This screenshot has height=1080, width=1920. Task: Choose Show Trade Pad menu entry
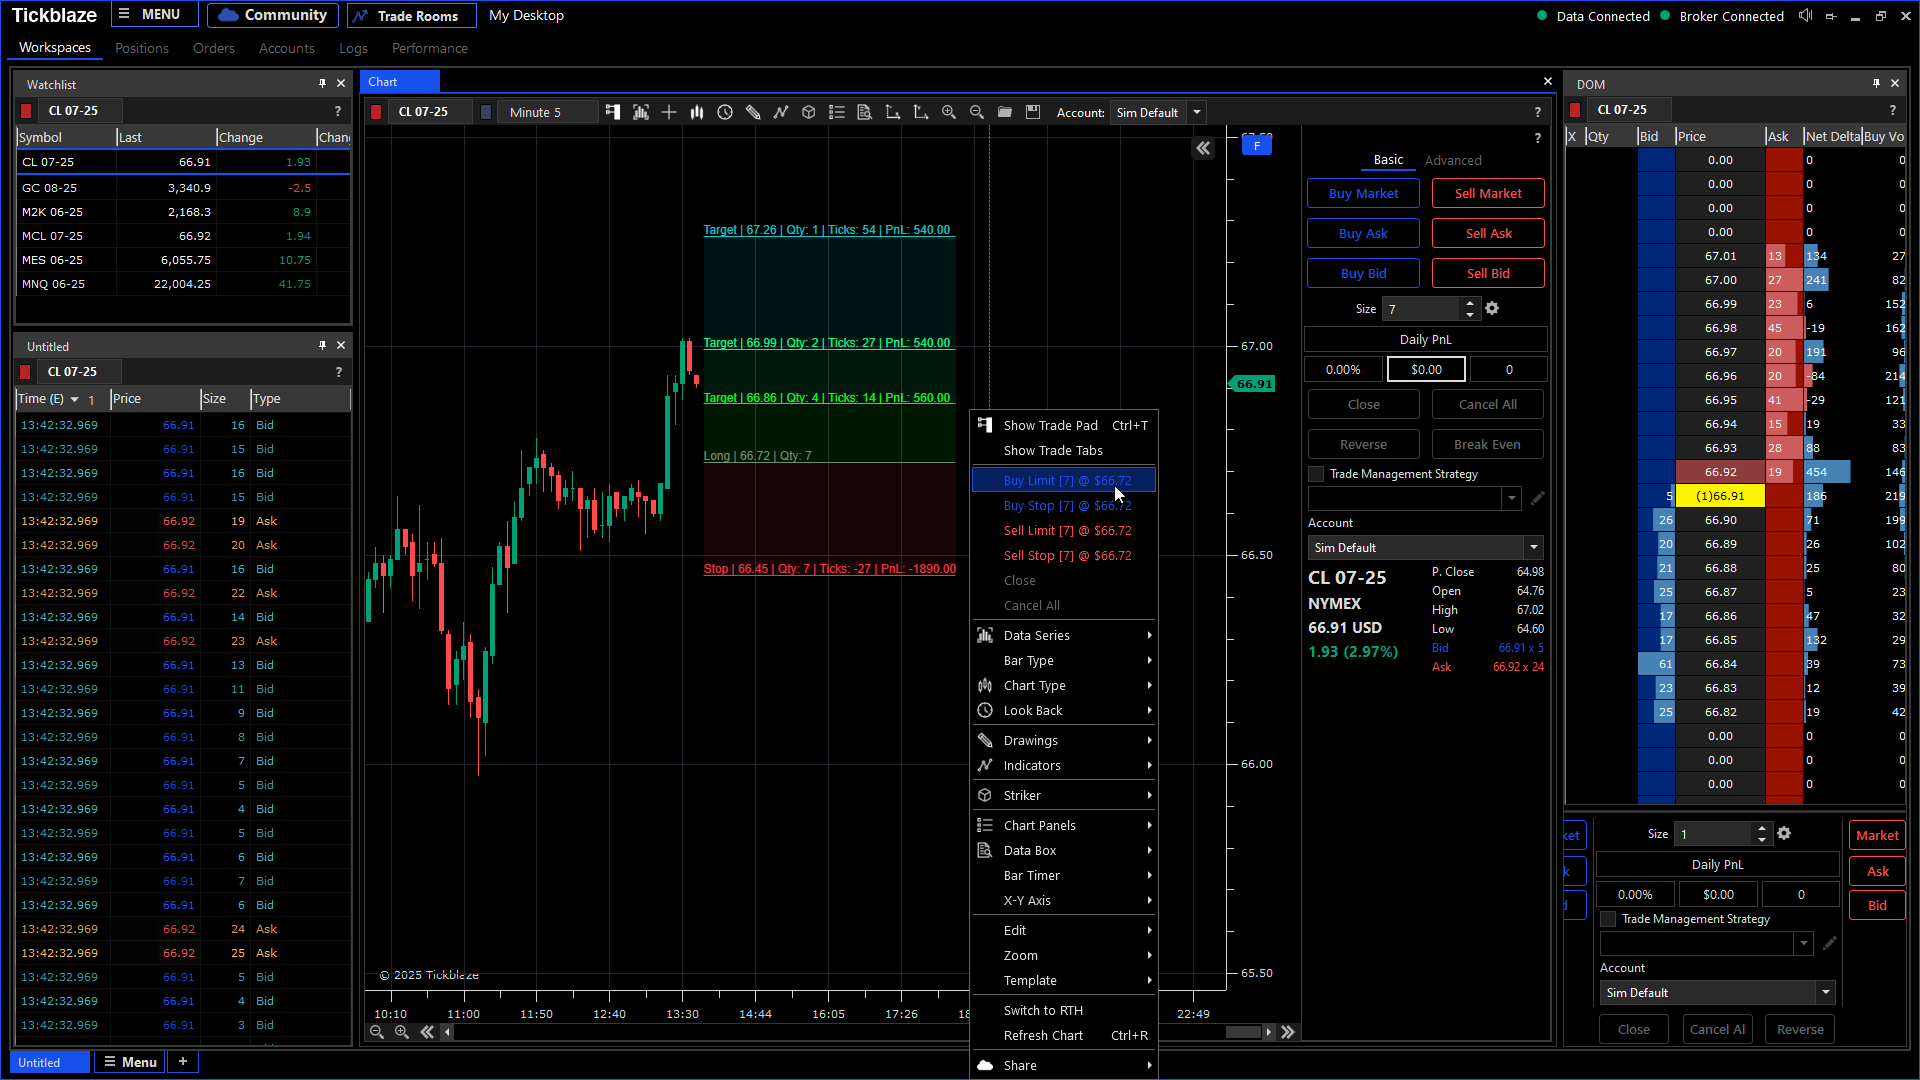[1064, 426]
